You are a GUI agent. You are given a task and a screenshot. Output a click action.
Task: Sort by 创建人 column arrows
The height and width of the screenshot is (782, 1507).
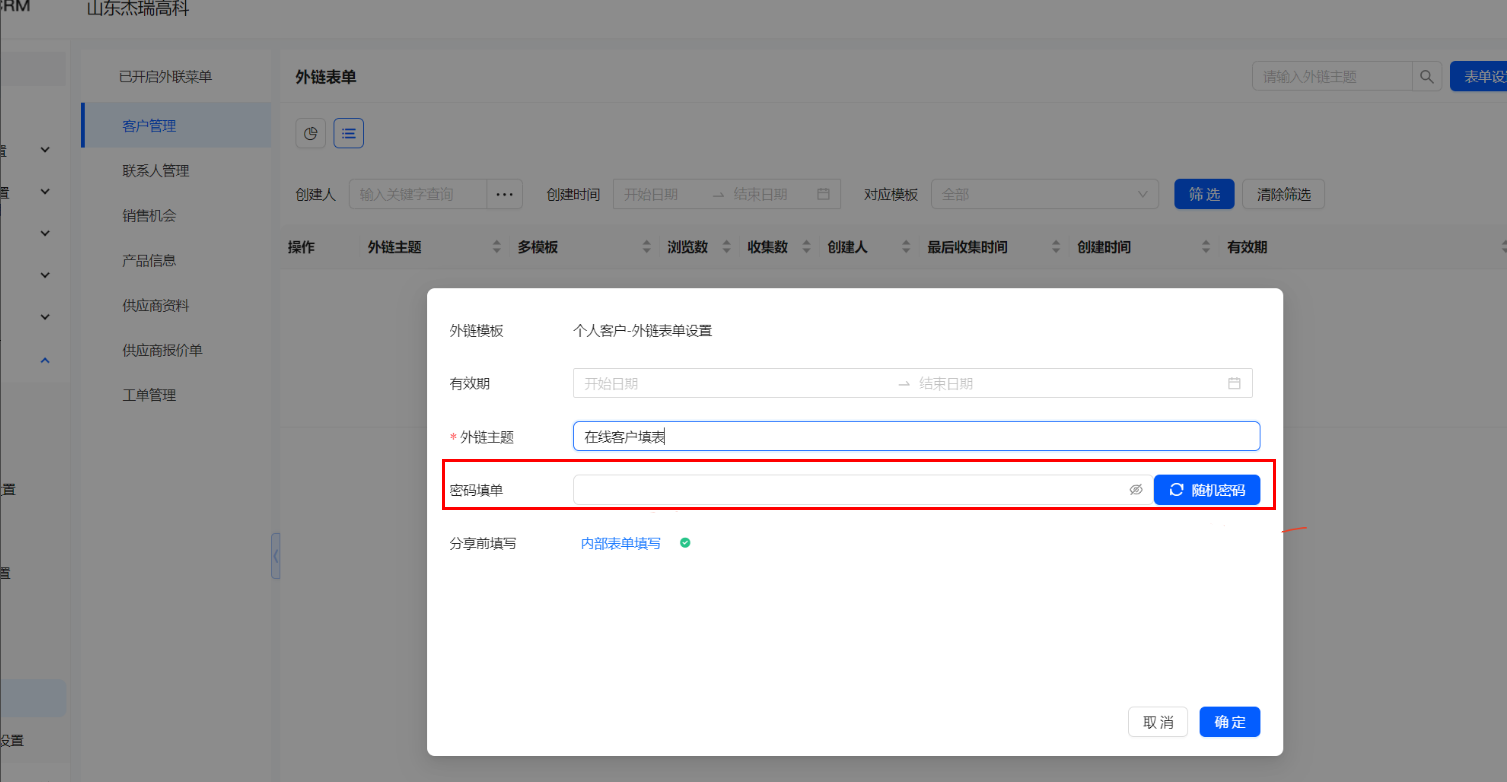[x=906, y=247]
